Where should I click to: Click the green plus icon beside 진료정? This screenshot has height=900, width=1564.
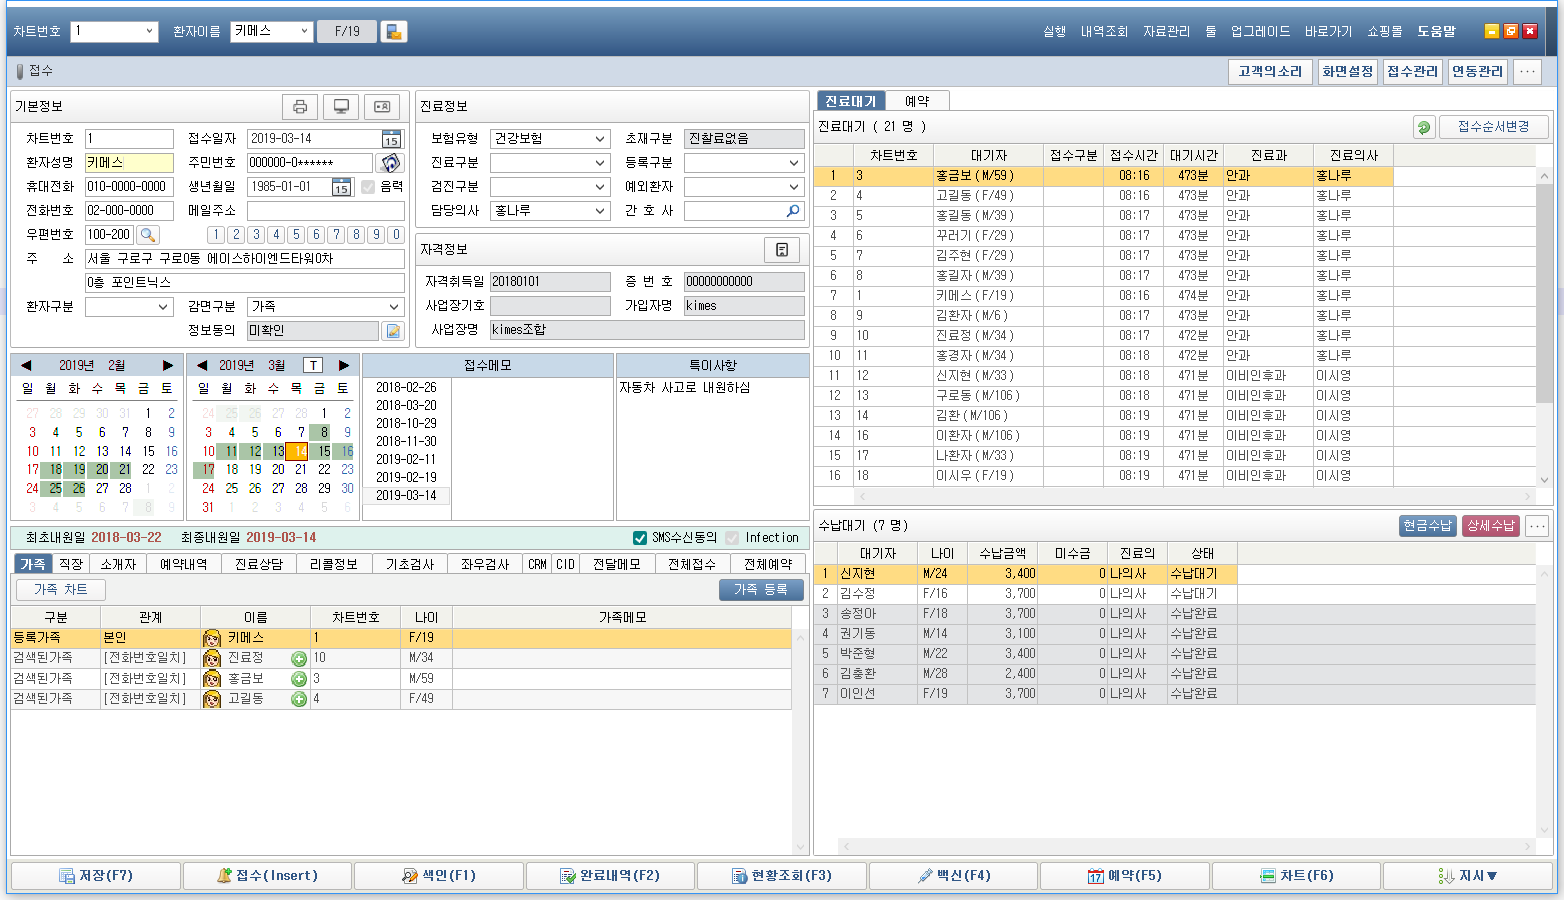coord(299,658)
